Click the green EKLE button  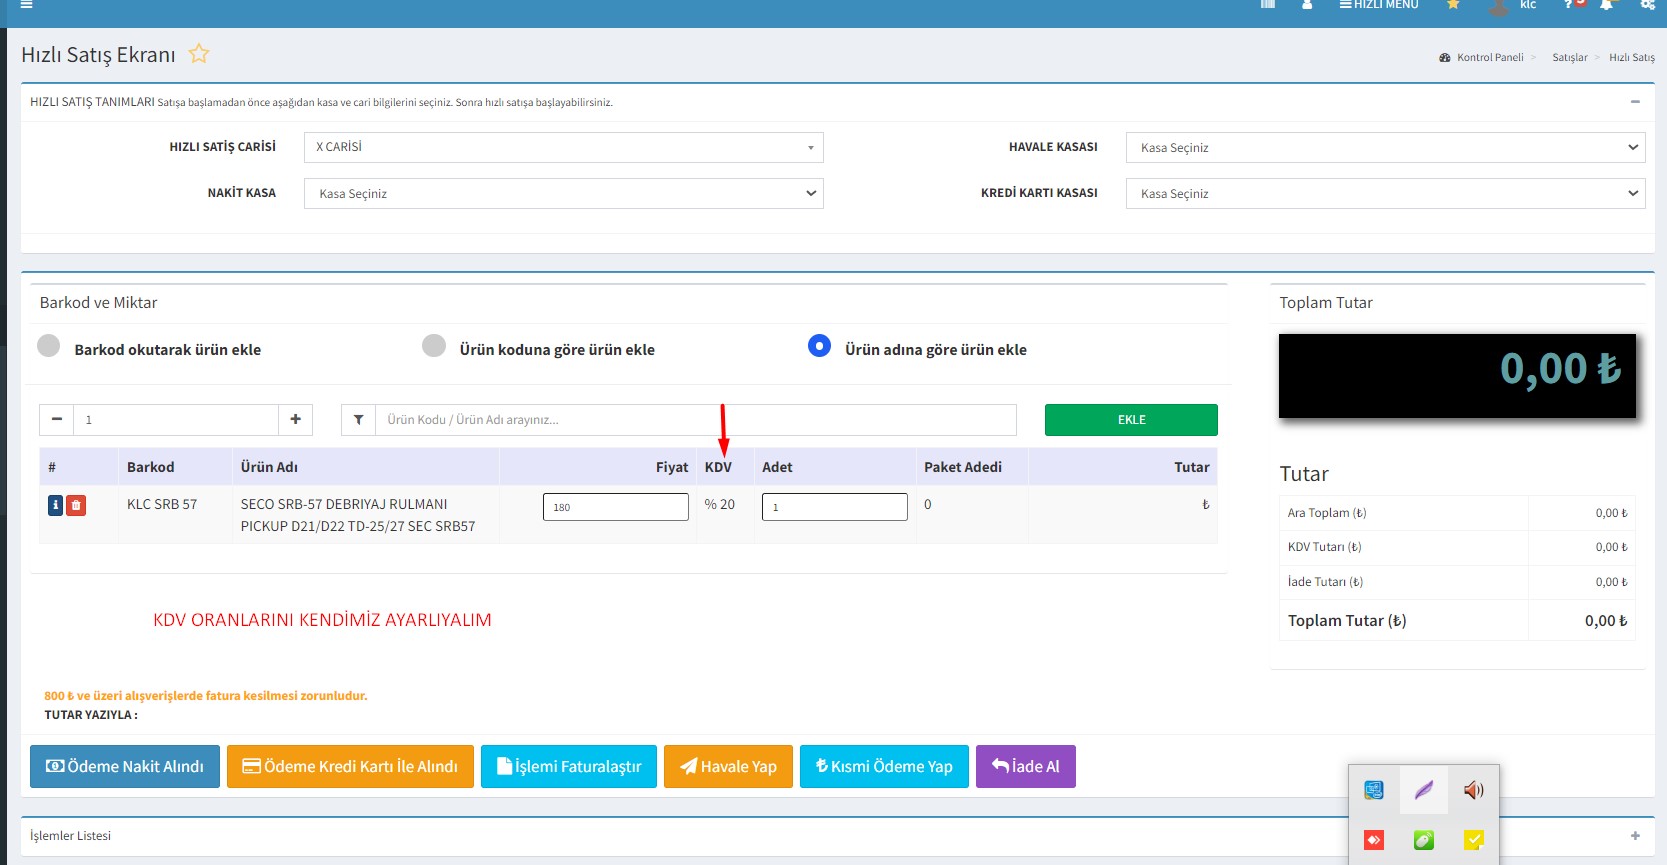(1131, 420)
